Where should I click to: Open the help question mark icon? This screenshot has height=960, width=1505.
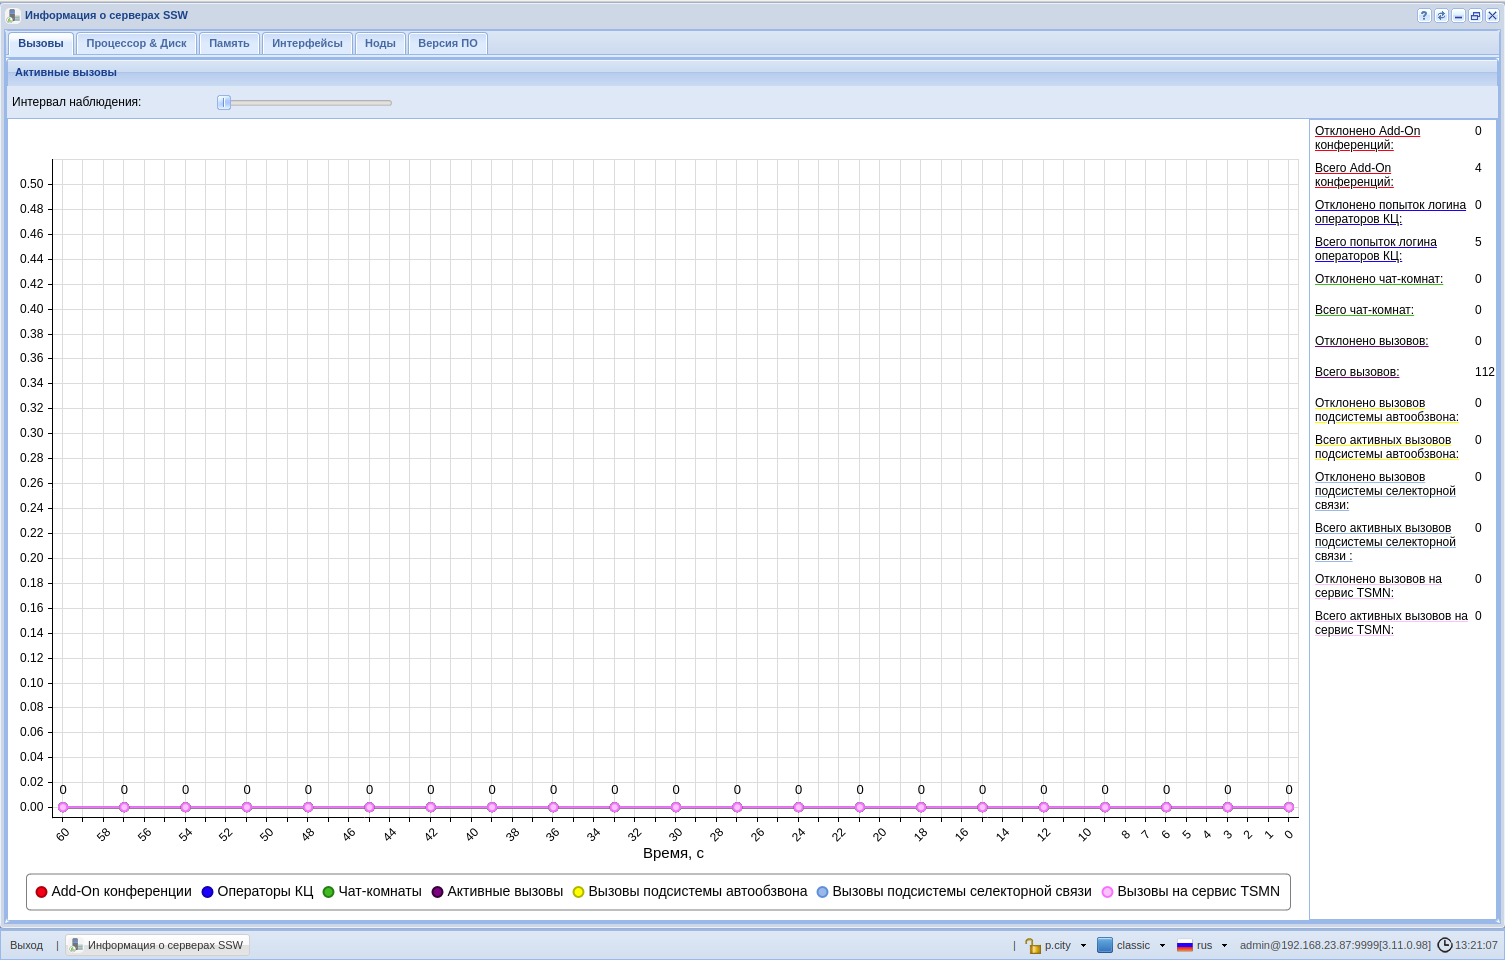(1424, 16)
